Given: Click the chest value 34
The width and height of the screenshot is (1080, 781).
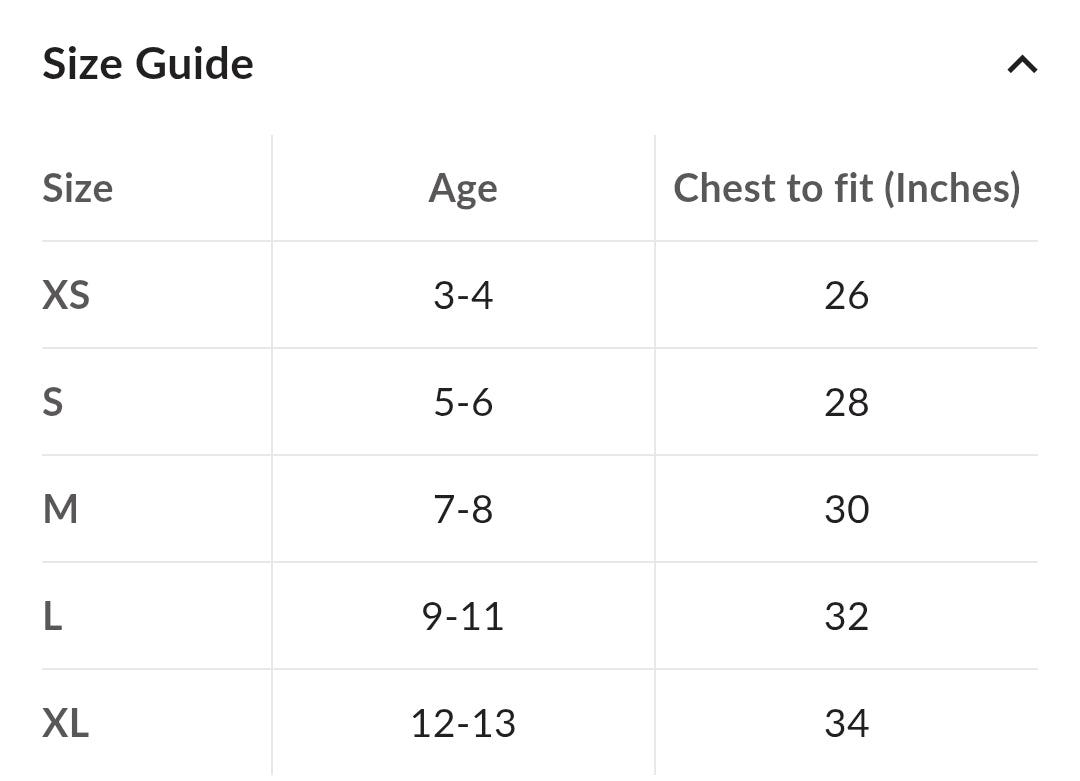Looking at the screenshot, I should tap(847, 723).
